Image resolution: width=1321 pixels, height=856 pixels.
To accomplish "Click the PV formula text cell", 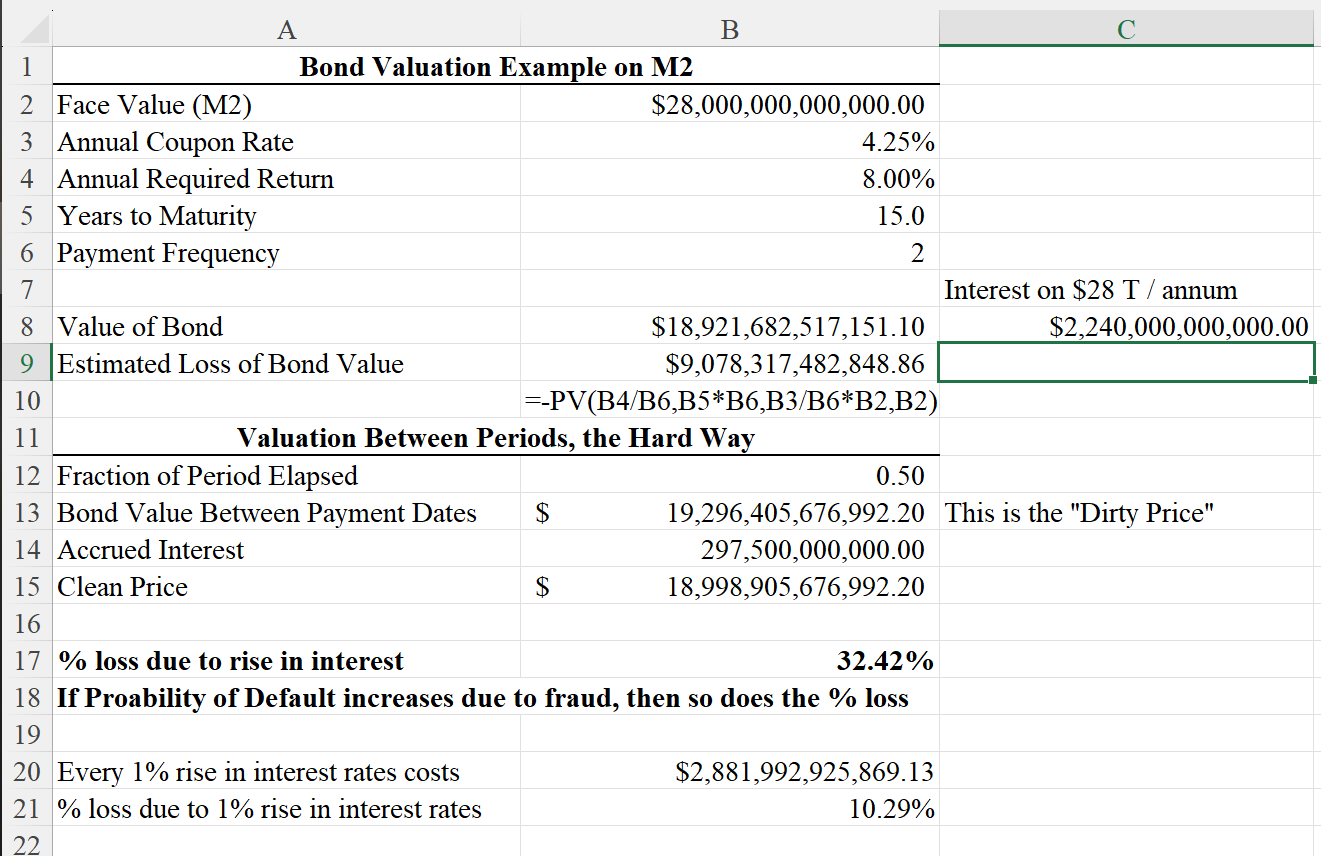I will click(732, 402).
